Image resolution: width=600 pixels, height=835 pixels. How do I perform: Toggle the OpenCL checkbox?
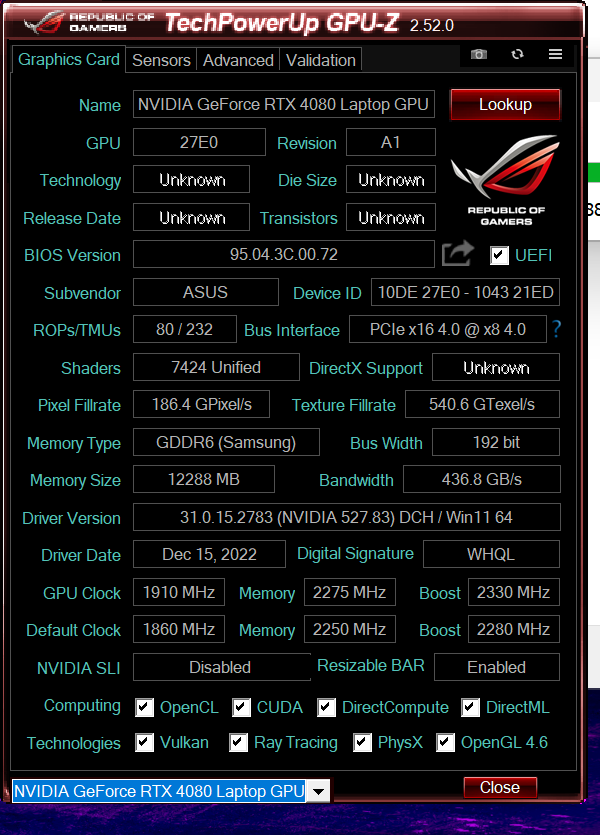pos(144,708)
